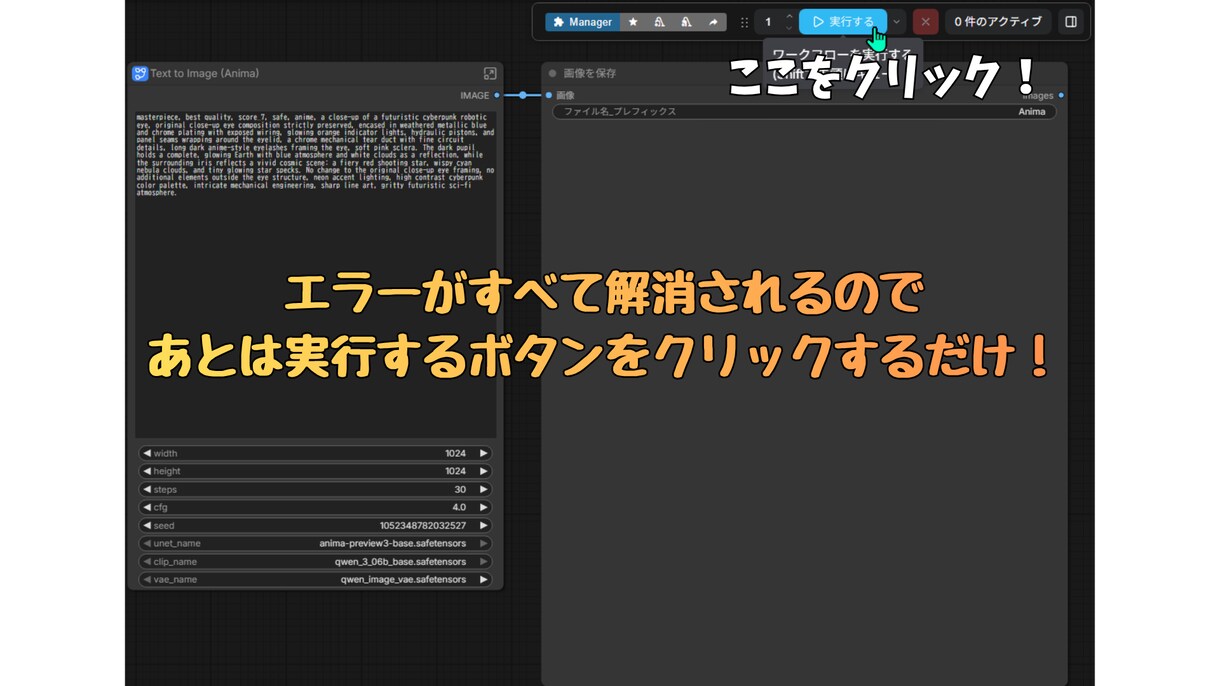Screen dimensions: 1220x686
Task: Open the unet_name model dropdown list
Action: coord(315,543)
